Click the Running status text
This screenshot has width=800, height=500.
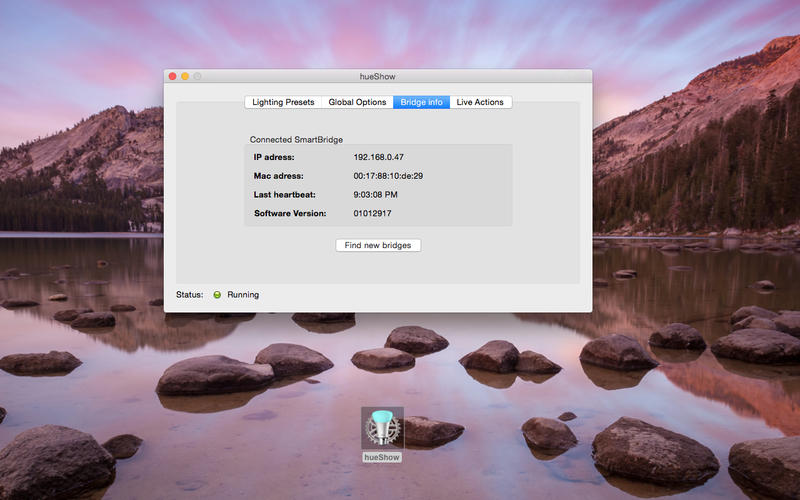pyautogui.click(x=243, y=295)
